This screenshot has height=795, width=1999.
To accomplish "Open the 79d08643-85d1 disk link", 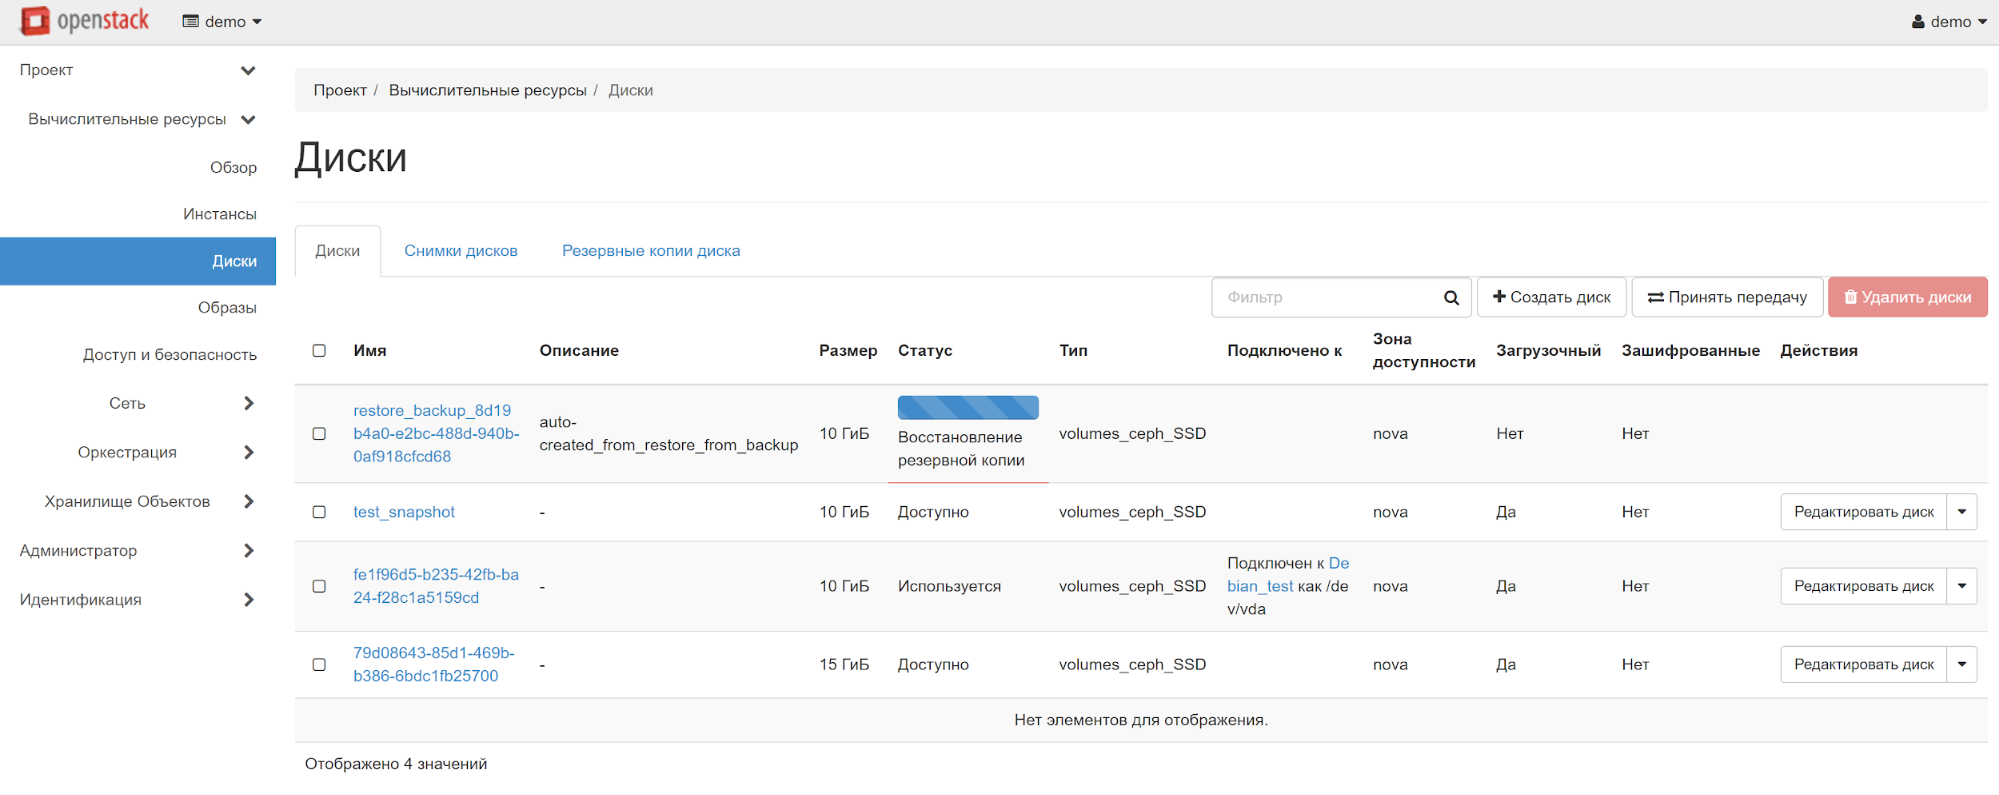I will pos(434,664).
